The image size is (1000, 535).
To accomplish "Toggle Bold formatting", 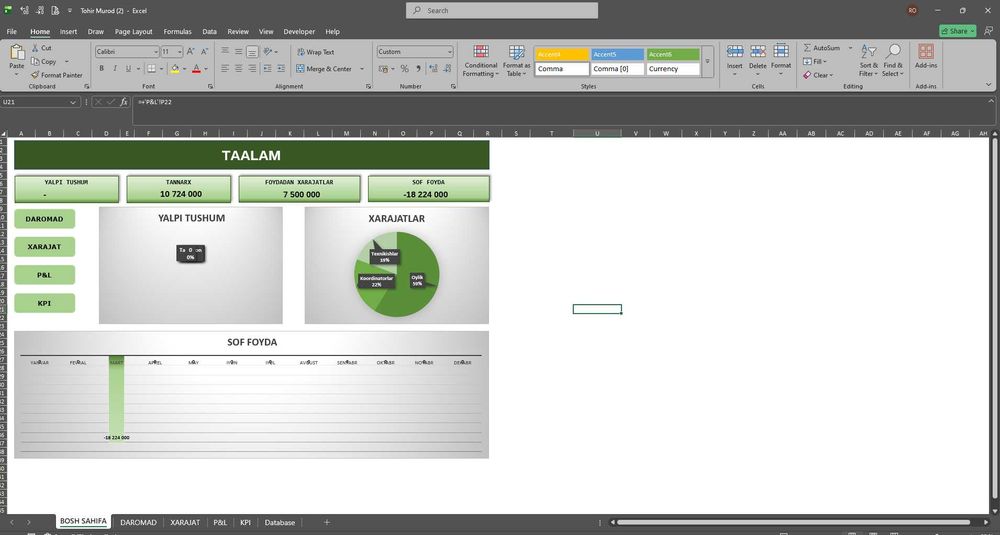I will click(101, 68).
